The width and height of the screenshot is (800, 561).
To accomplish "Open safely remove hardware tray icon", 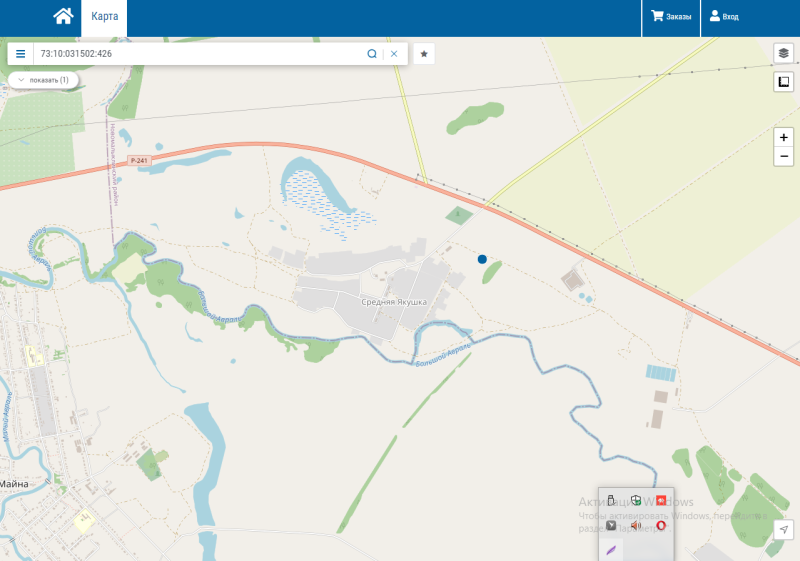I will (611, 500).
